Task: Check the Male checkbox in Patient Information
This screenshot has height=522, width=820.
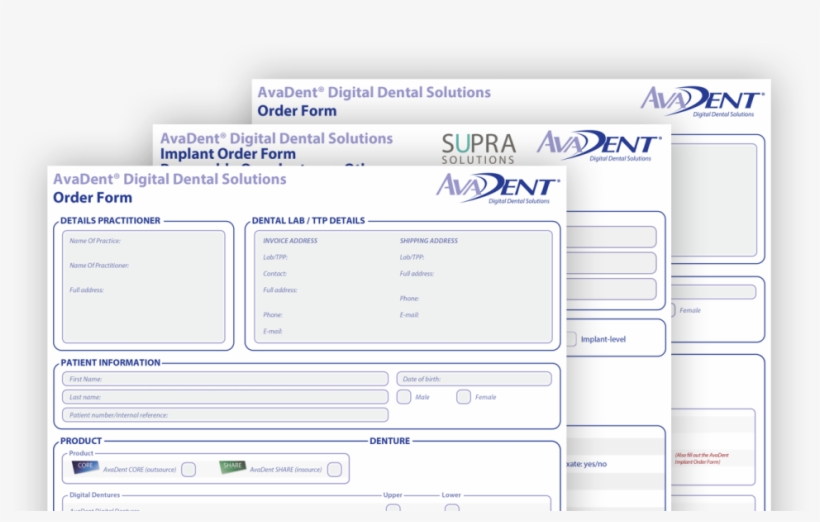Action: click(x=404, y=397)
